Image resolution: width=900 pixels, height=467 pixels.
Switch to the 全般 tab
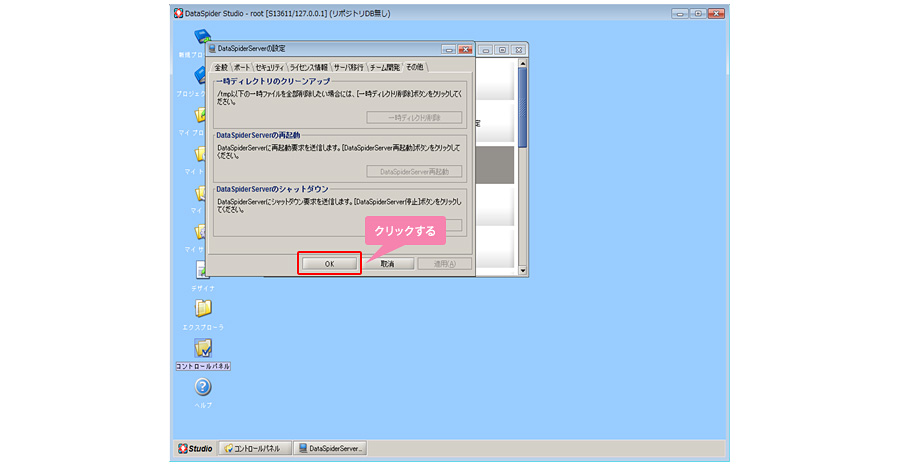221,67
